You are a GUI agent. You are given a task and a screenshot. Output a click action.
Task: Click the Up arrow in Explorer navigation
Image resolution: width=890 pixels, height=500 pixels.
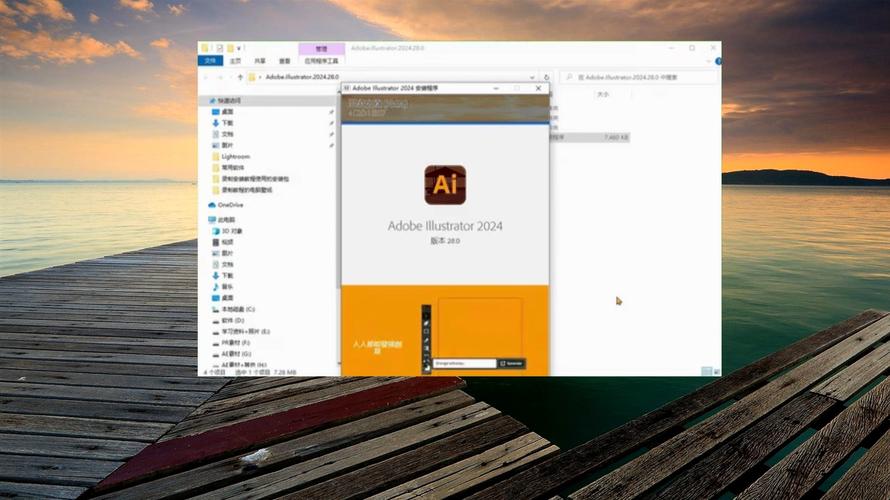240,77
